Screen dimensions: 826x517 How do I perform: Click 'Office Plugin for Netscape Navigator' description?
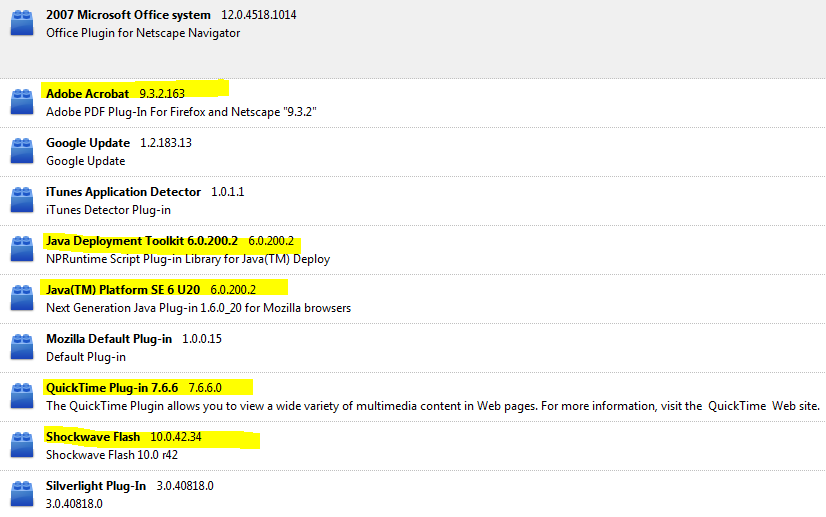point(143,33)
